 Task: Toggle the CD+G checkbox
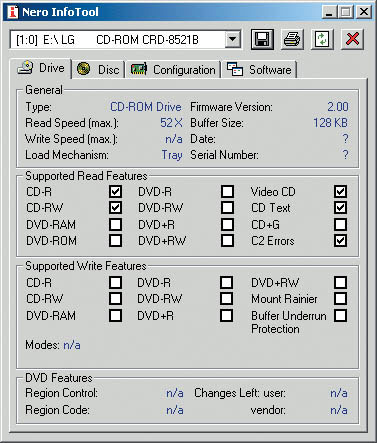tap(340, 224)
